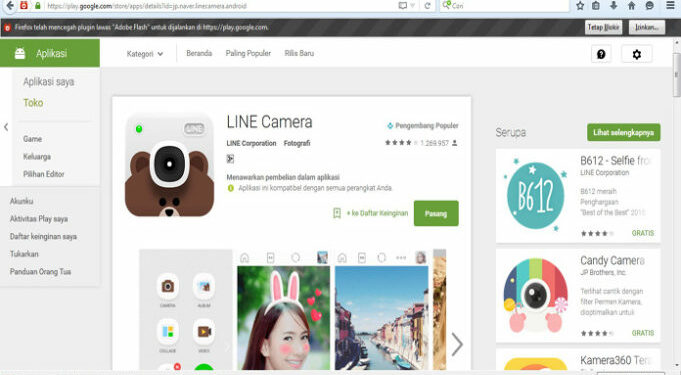Open the canal city screenshot

[x=381, y=318]
